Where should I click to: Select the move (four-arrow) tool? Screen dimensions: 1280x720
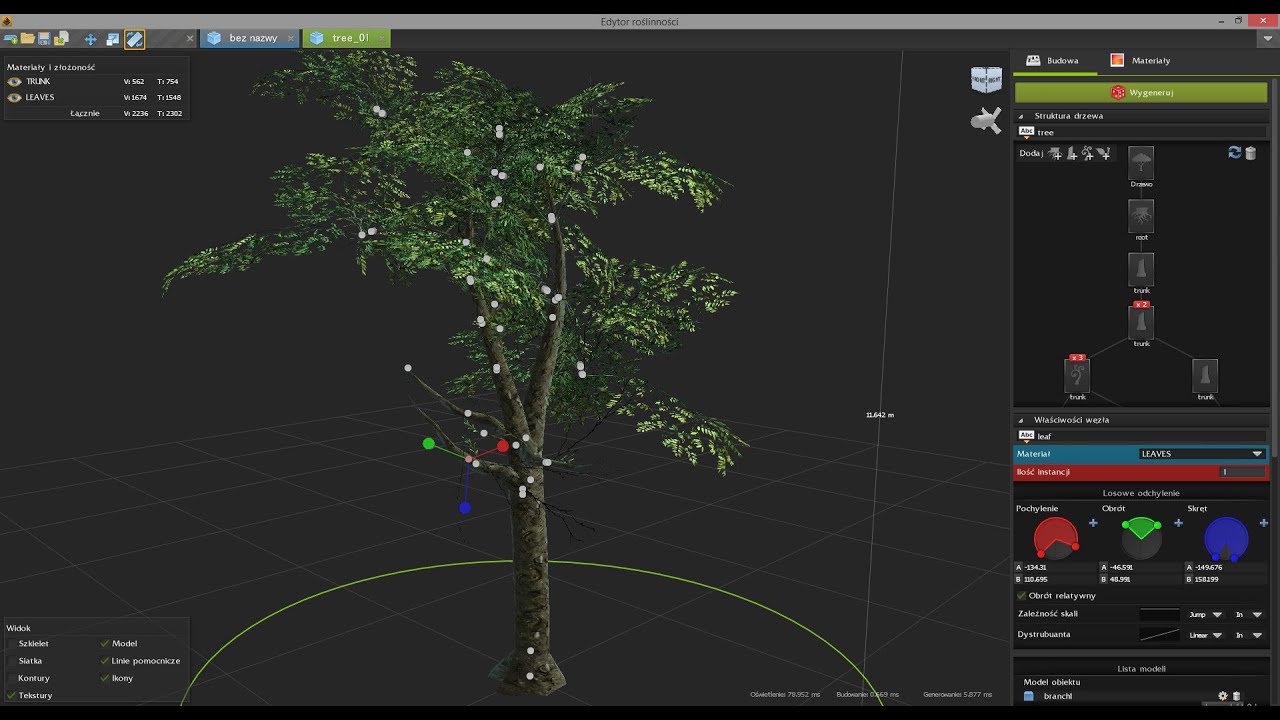(x=90, y=39)
